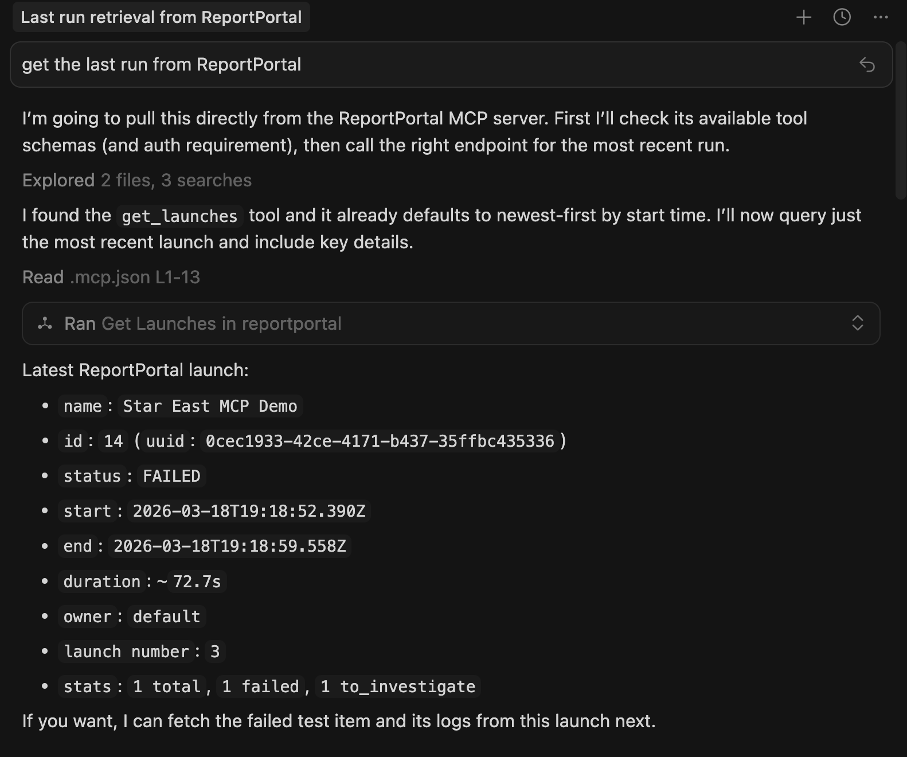Open the Ran Get Launches in reportportal row

pos(451,323)
